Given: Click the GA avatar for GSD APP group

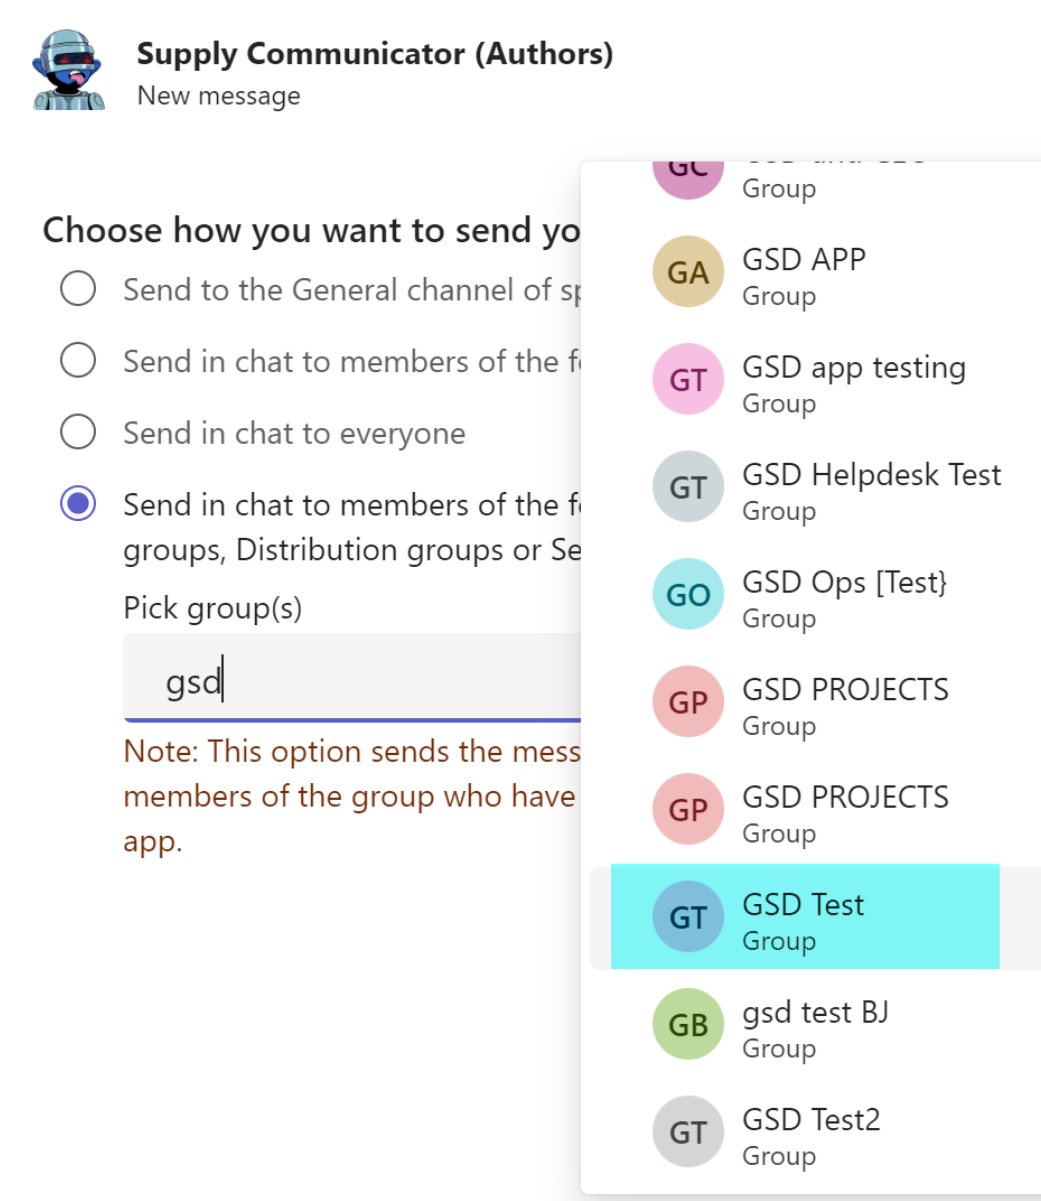Looking at the screenshot, I should point(688,271).
